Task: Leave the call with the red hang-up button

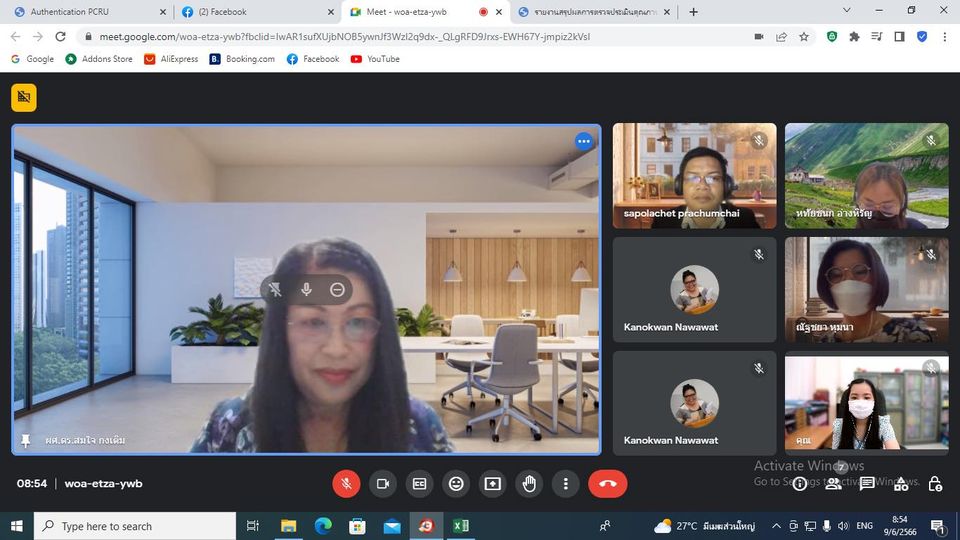Action: 607,484
